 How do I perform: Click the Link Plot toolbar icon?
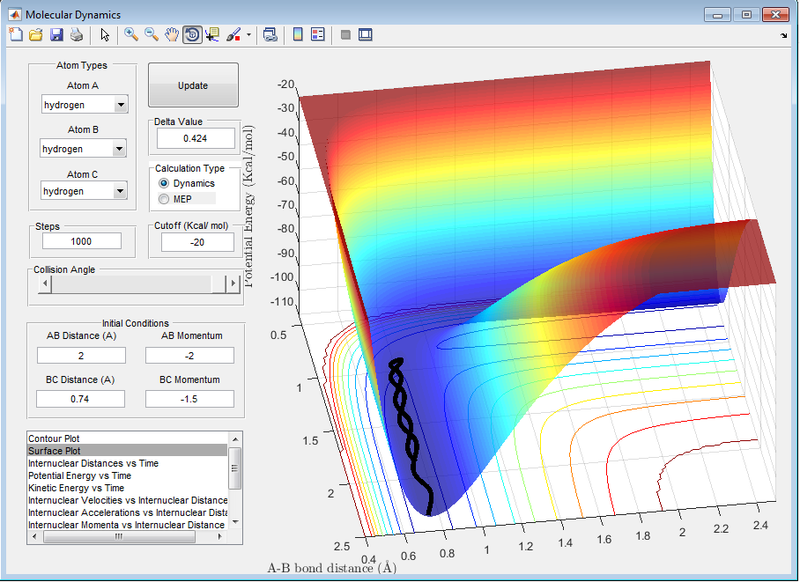coord(270,35)
